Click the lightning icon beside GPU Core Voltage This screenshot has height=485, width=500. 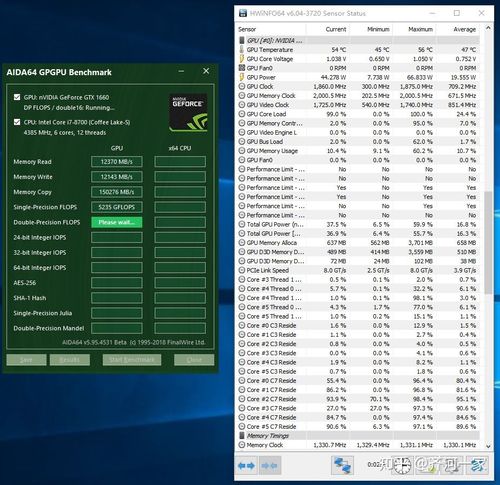point(242,59)
